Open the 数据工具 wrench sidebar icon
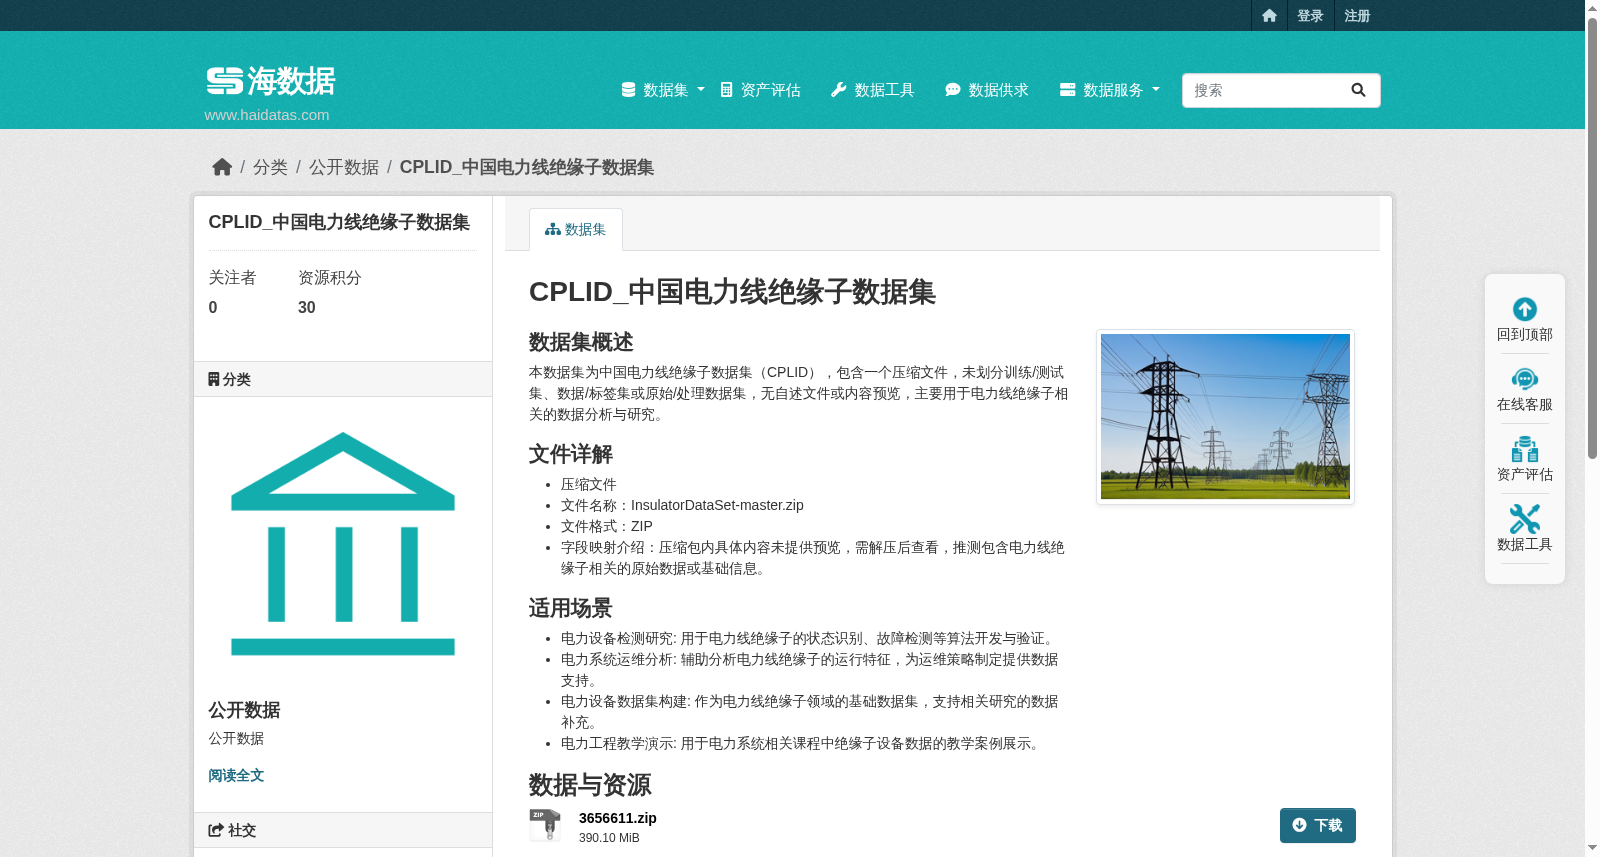The image size is (1600, 857). (x=1525, y=519)
